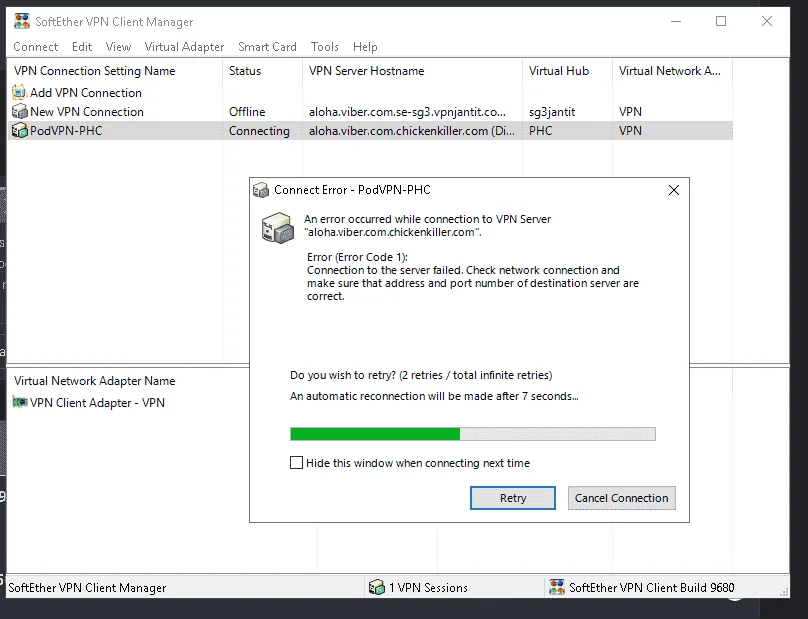Click the Connecting status cell

pyautogui.click(x=259, y=131)
